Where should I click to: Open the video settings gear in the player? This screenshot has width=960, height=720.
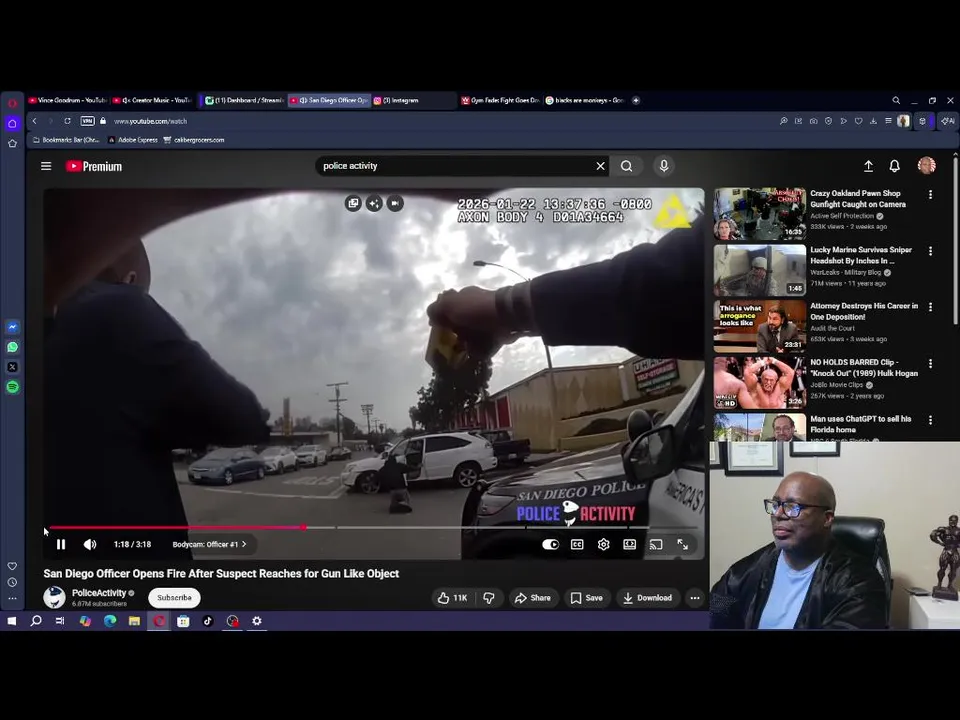coord(604,544)
